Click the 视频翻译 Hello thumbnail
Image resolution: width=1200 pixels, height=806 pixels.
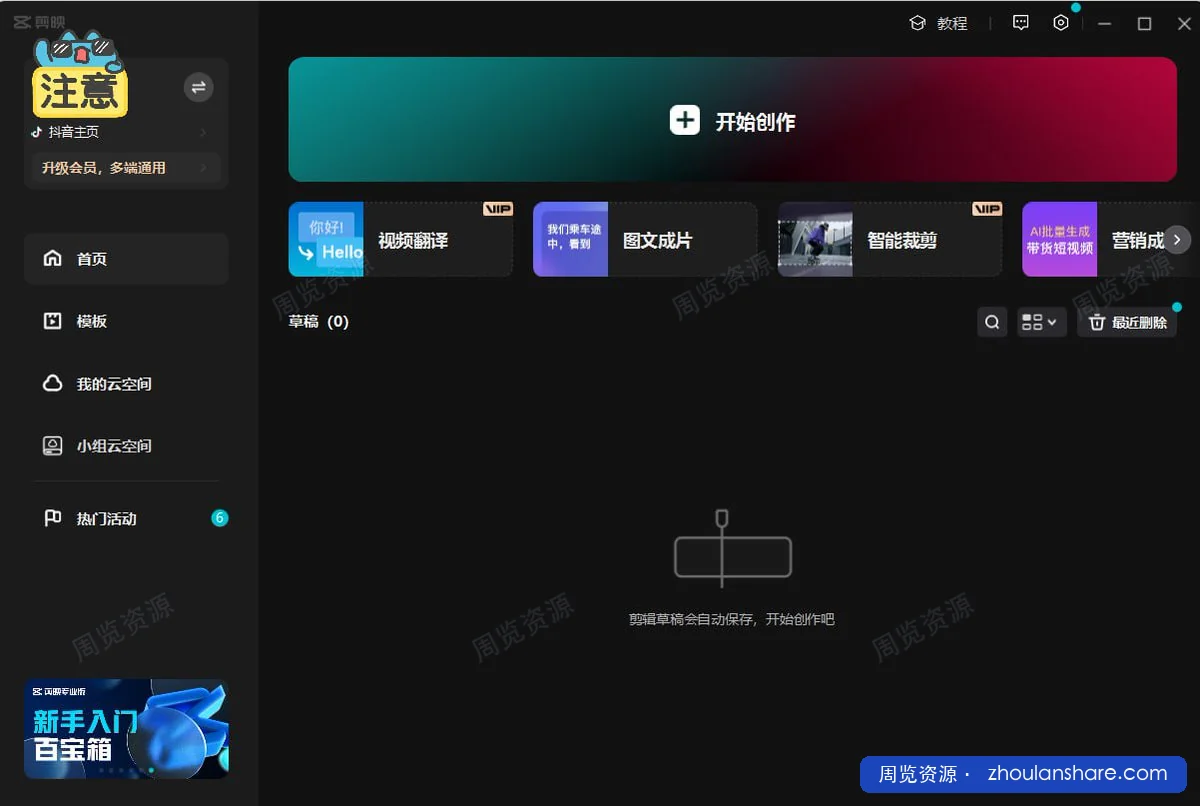[326, 239]
